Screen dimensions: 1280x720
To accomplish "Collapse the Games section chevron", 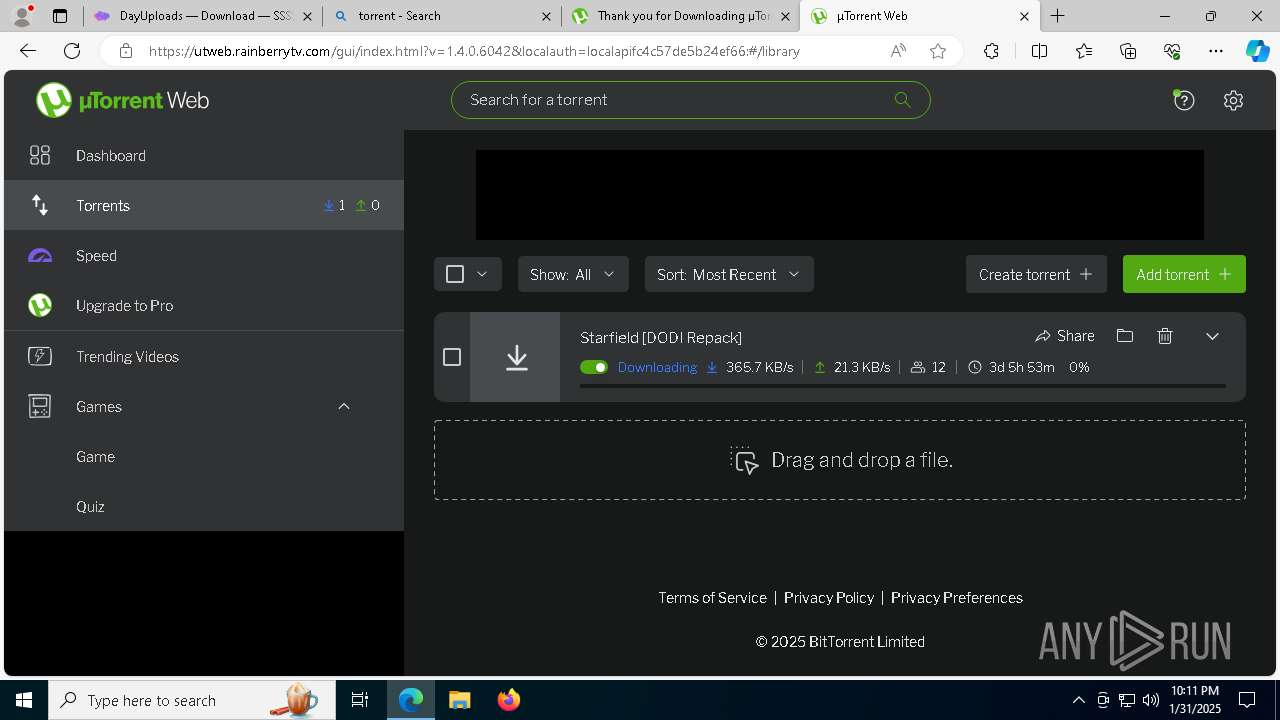I will [344, 406].
